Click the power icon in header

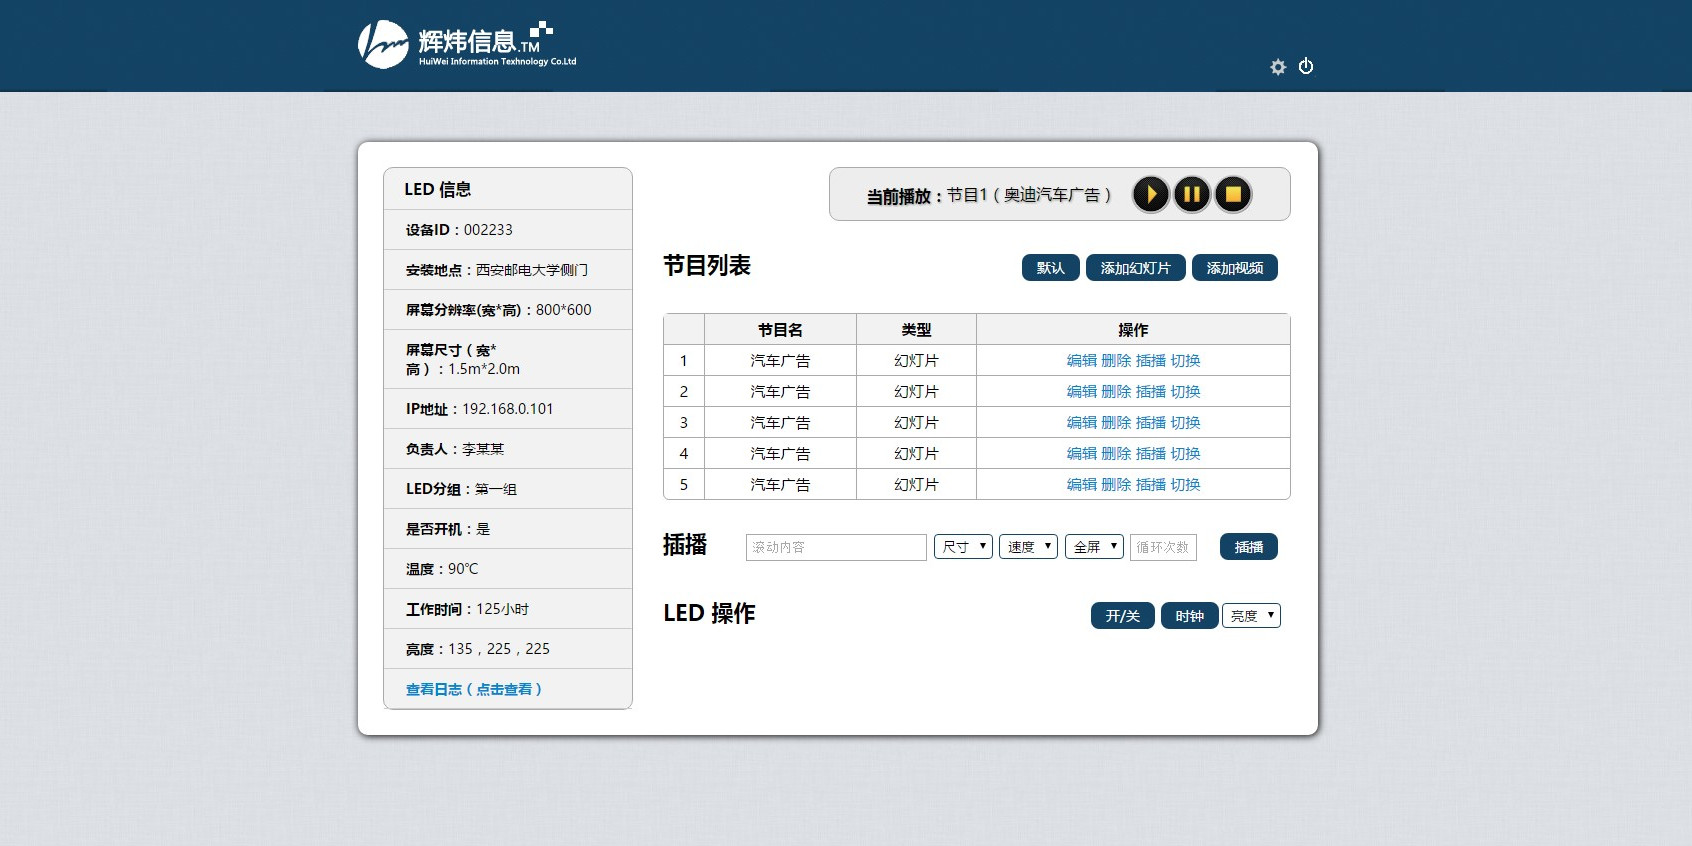pos(1306,67)
